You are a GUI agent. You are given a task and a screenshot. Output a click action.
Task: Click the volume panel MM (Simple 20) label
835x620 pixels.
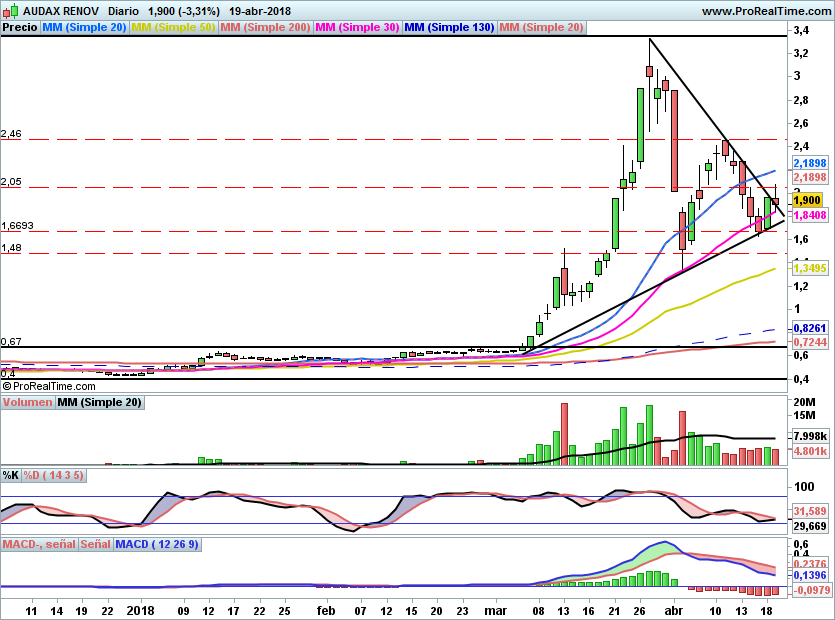click(x=99, y=403)
